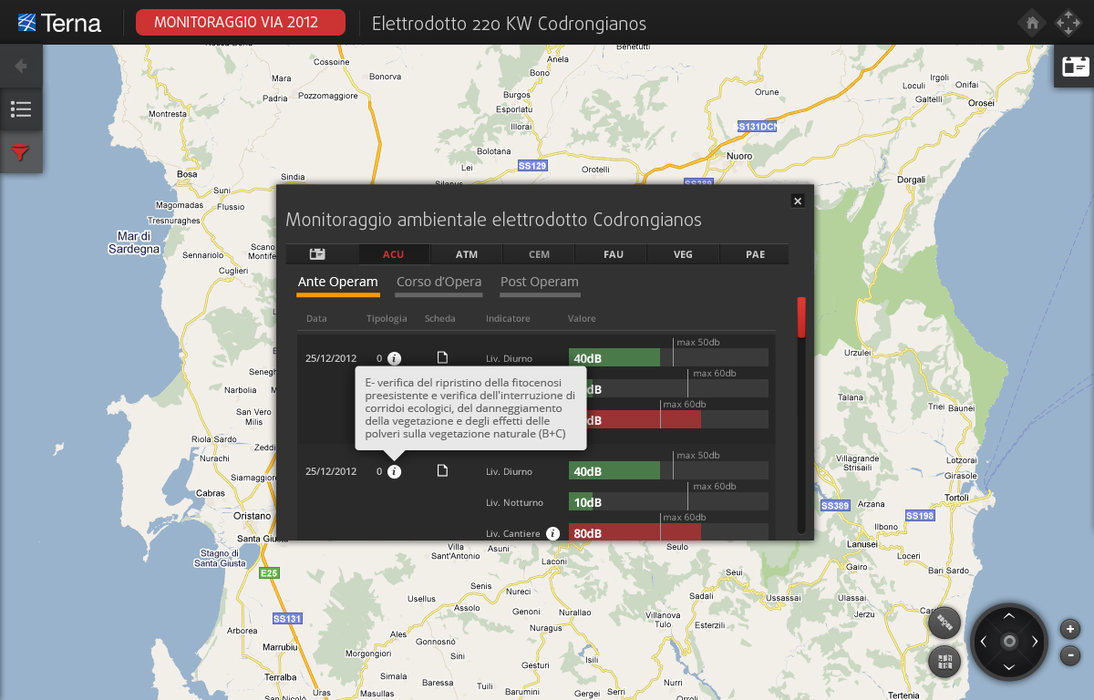This screenshot has height=700, width=1094.
Task: Switch map to satellite view
Action: pyautogui.click(x=944, y=622)
